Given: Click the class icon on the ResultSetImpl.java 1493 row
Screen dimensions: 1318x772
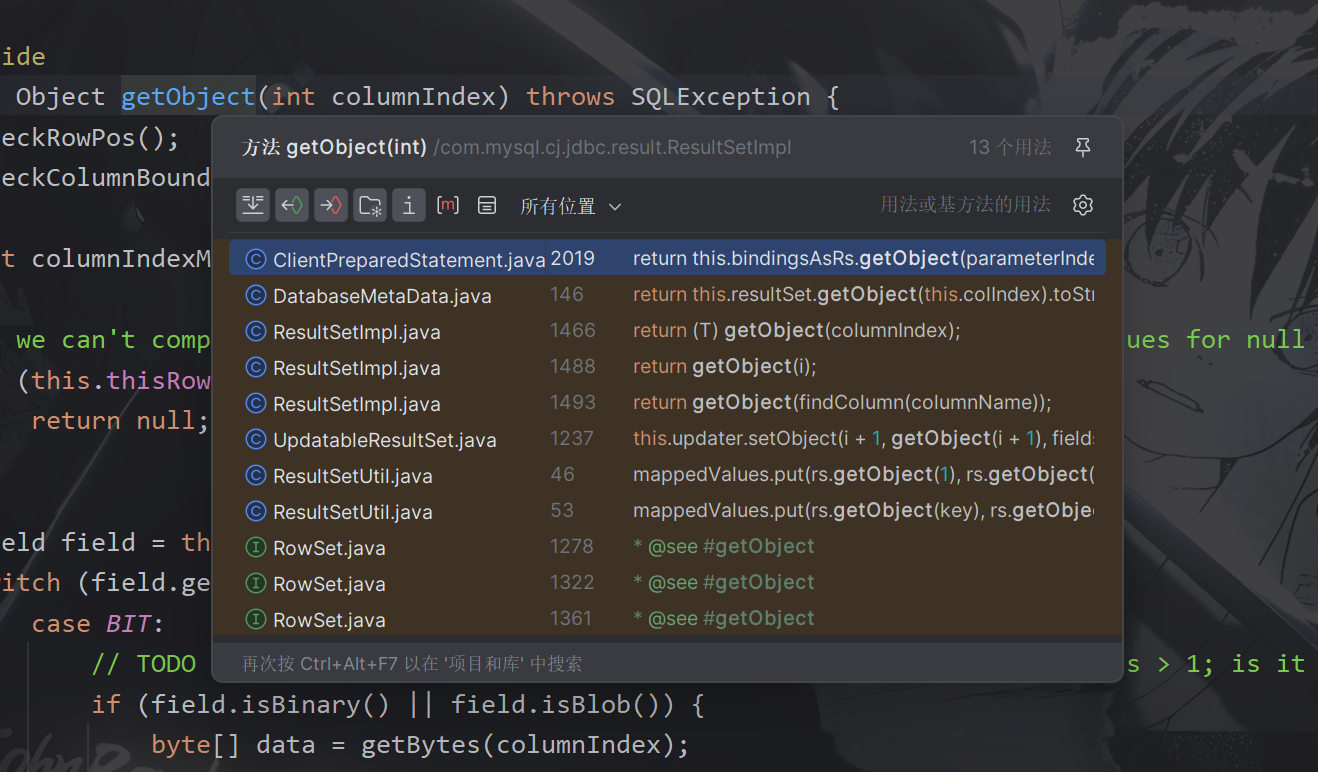Looking at the screenshot, I should (x=256, y=404).
